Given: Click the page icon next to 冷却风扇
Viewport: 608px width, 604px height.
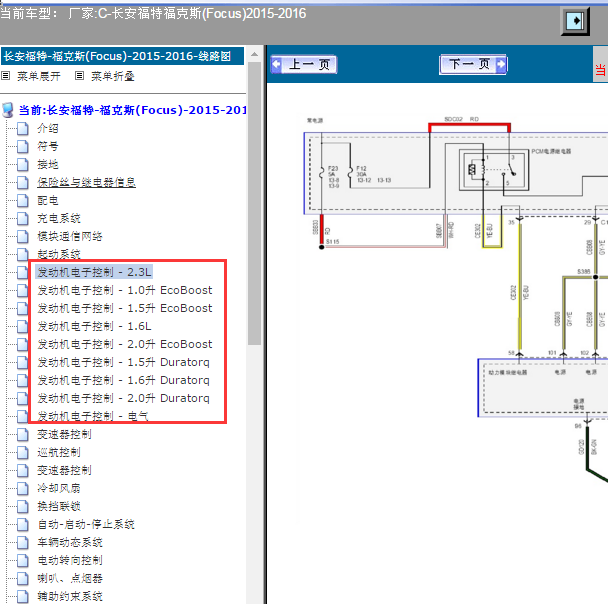Looking at the screenshot, I should [23, 488].
